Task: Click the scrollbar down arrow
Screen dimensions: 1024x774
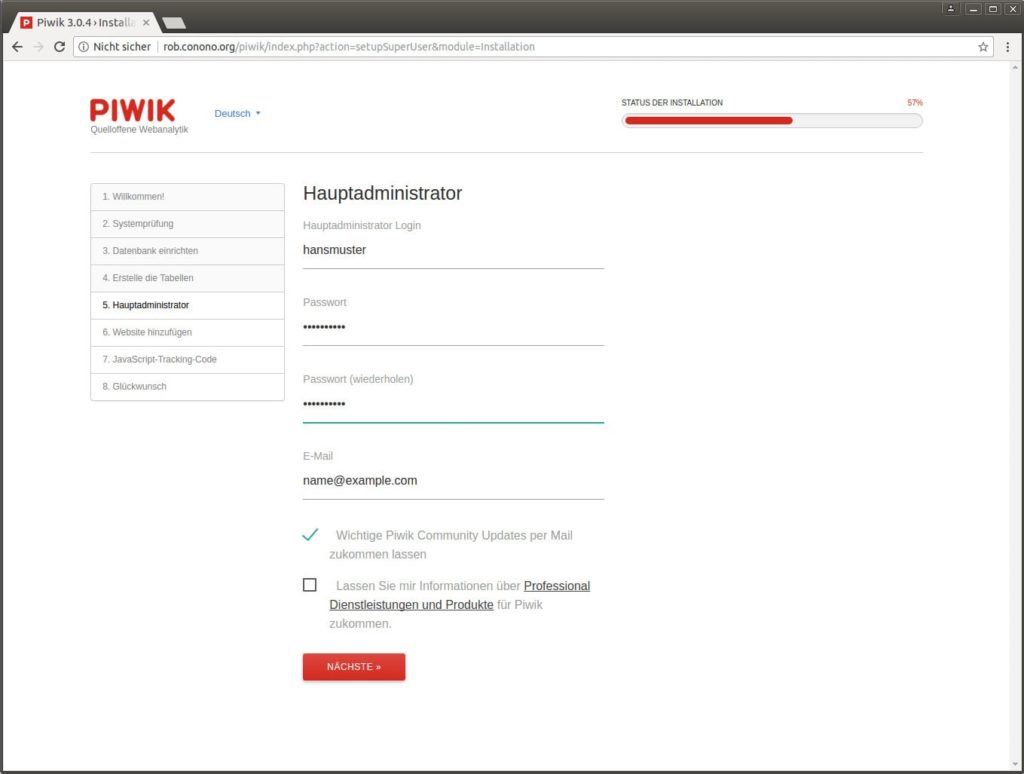Action: coord(1016,764)
